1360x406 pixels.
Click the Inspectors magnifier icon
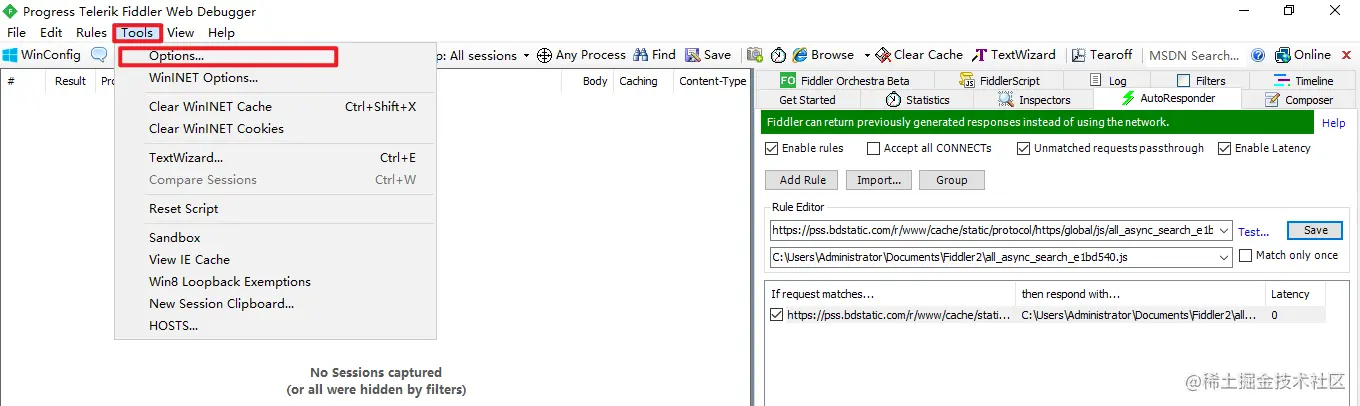pyautogui.click(x=1006, y=99)
